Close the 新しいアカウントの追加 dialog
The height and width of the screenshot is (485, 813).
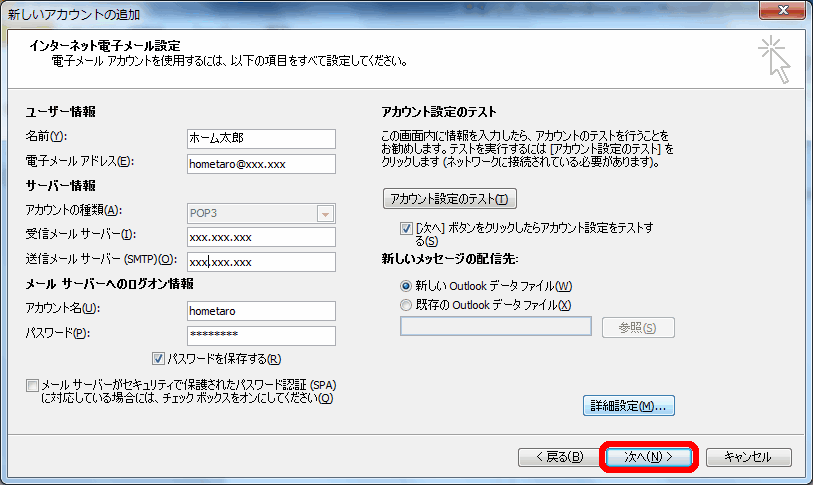pos(783,10)
